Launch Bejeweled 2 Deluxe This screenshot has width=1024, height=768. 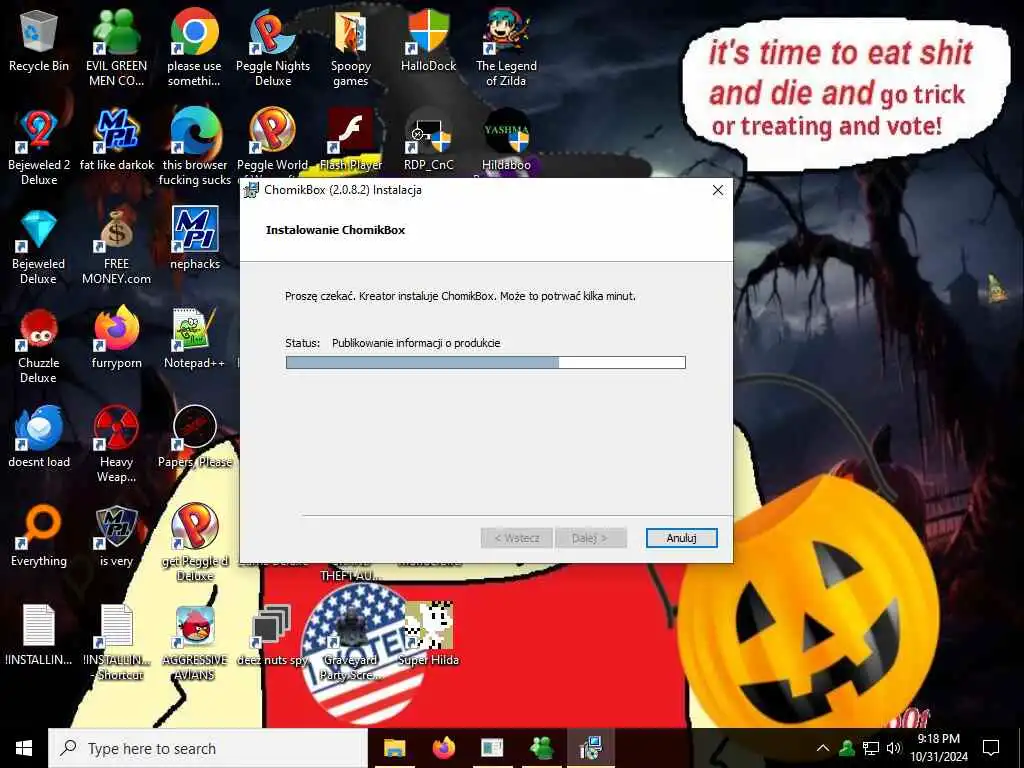pyautogui.click(x=39, y=147)
